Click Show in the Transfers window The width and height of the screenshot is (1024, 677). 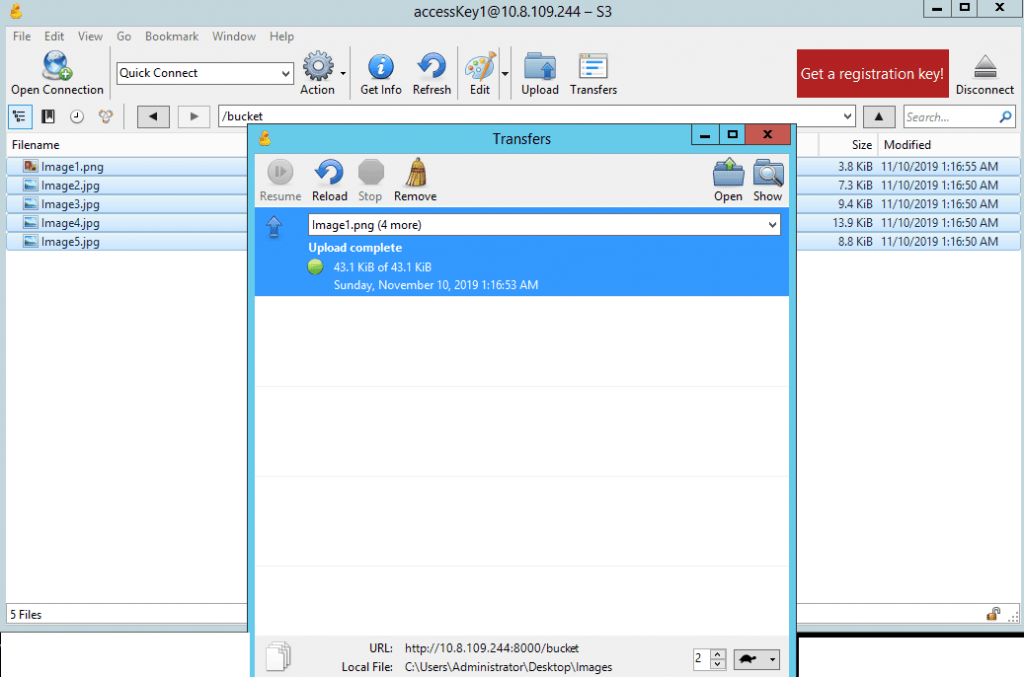[x=767, y=173]
